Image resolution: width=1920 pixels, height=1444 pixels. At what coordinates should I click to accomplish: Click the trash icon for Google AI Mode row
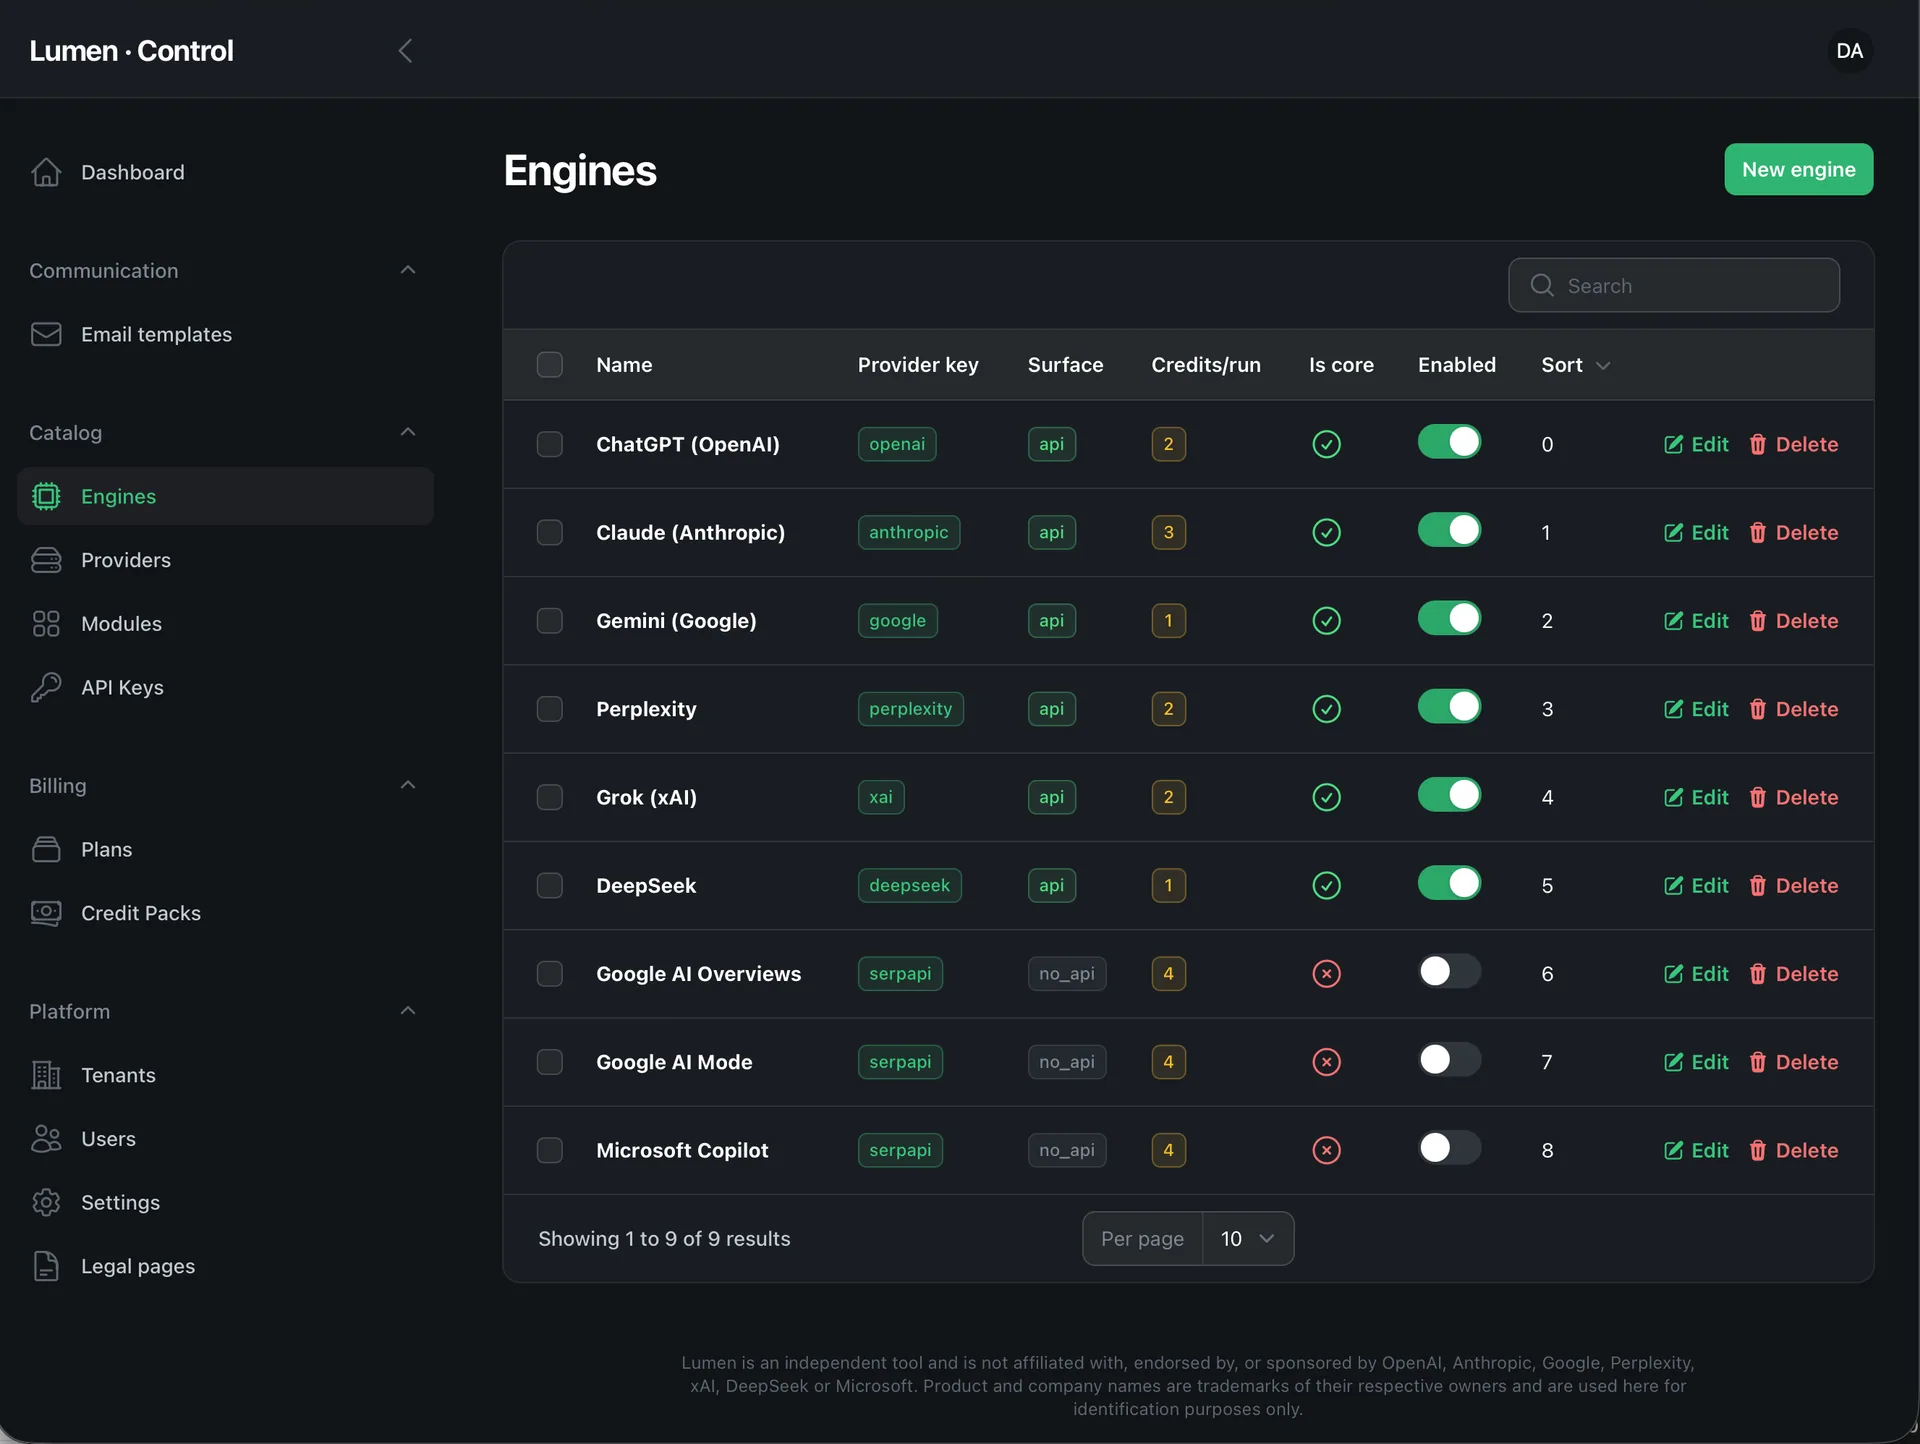click(x=1757, y=1062)
